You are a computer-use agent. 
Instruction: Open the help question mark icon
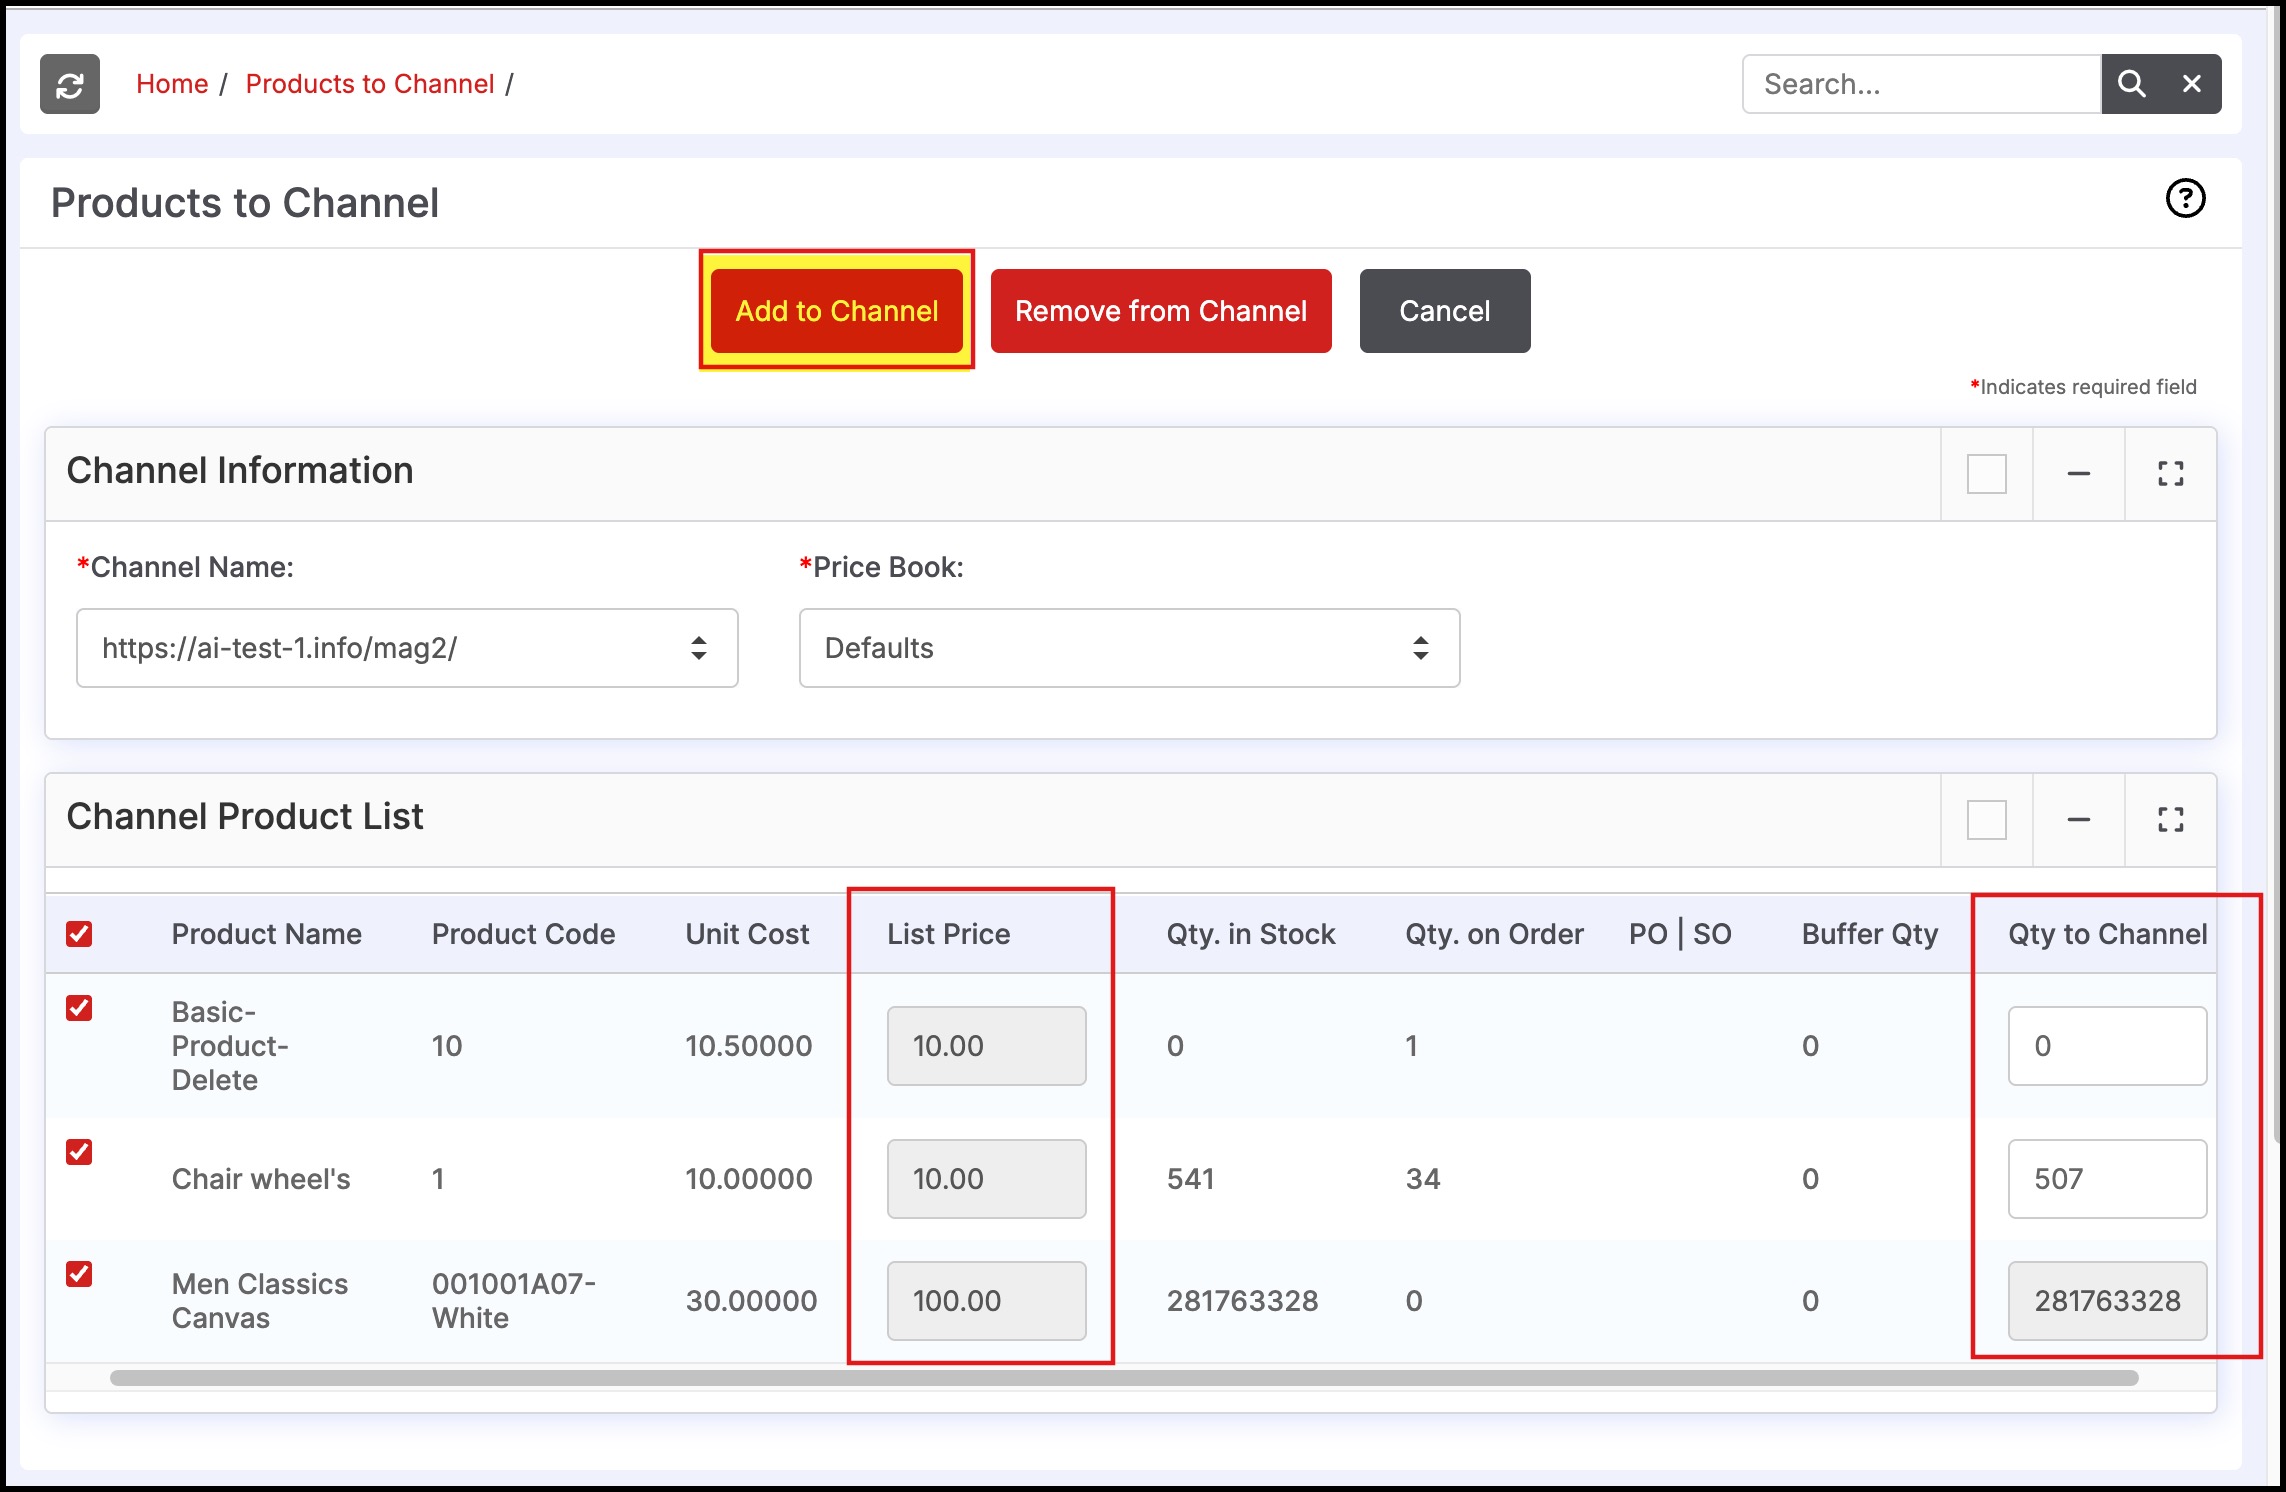[2185, 198]
